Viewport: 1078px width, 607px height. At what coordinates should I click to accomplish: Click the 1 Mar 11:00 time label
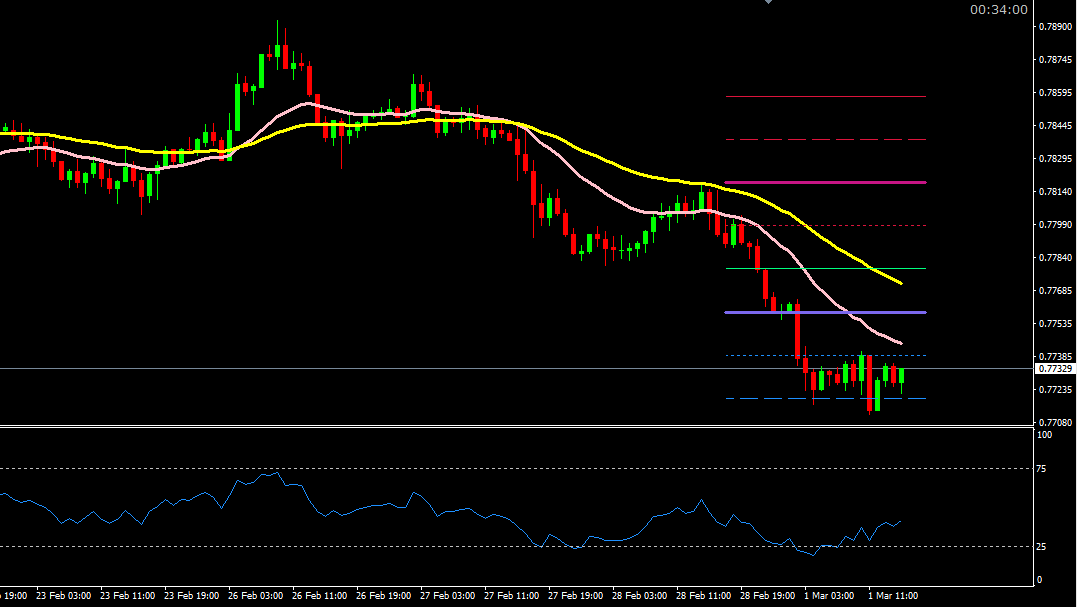click(893, 596)
